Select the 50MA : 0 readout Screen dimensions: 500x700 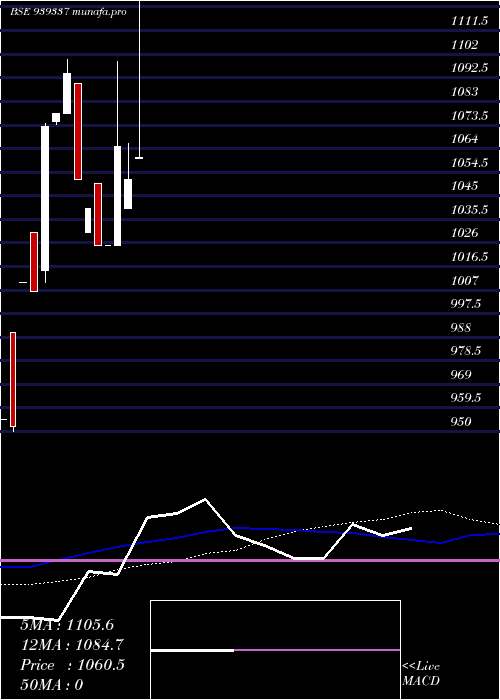(52, 685)
